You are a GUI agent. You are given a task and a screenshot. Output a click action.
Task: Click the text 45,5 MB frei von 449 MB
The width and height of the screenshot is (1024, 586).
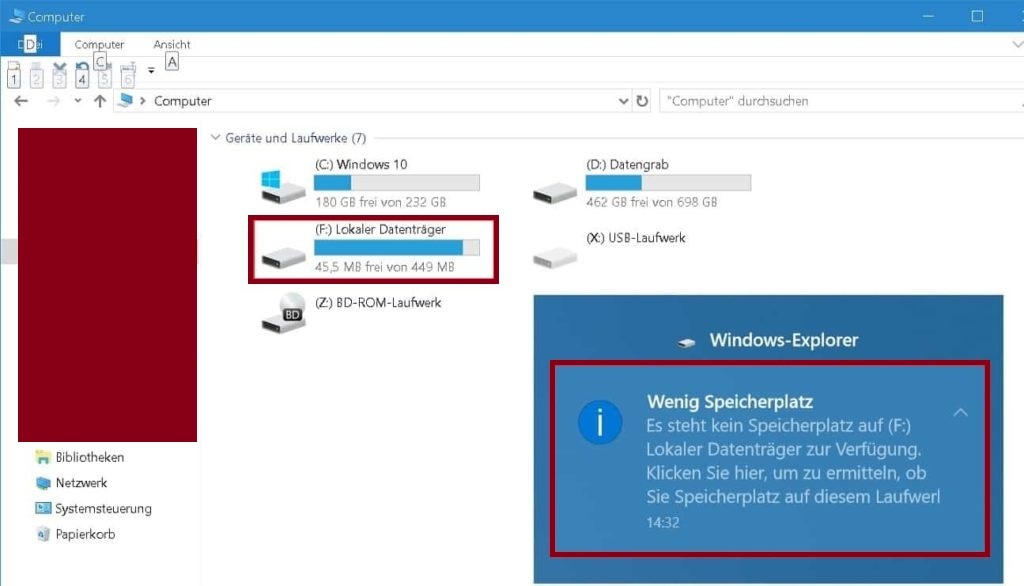click(385, 267)
